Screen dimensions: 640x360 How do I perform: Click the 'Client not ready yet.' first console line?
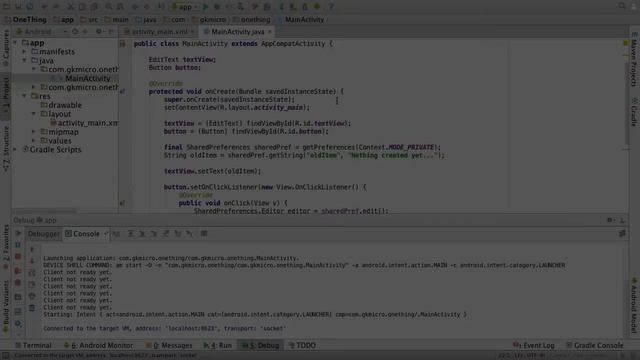click(77, 272)
